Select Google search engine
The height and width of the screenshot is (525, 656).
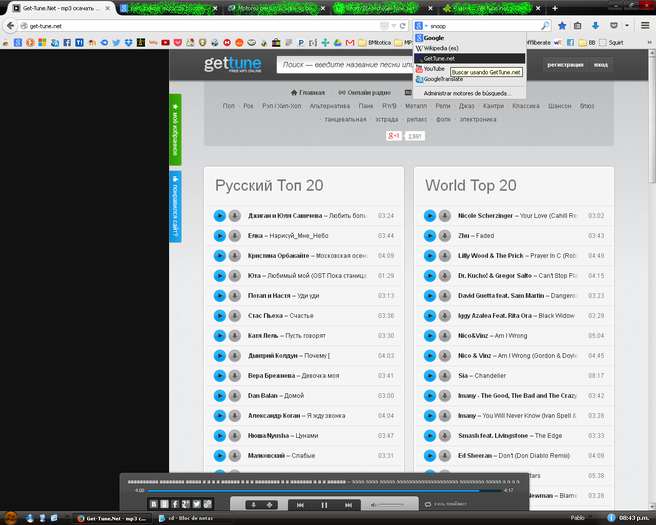[x=469, y=38]
